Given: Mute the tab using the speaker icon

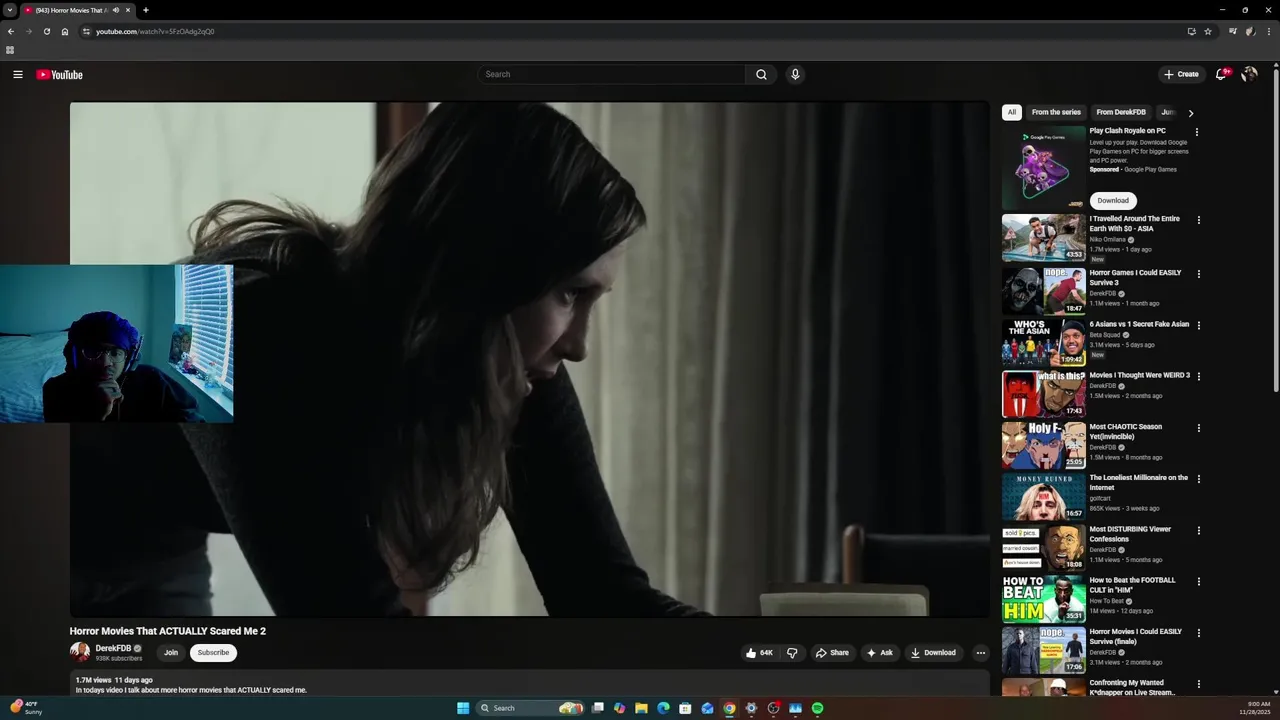Looking at the screenshot, I should pos(116,10).
